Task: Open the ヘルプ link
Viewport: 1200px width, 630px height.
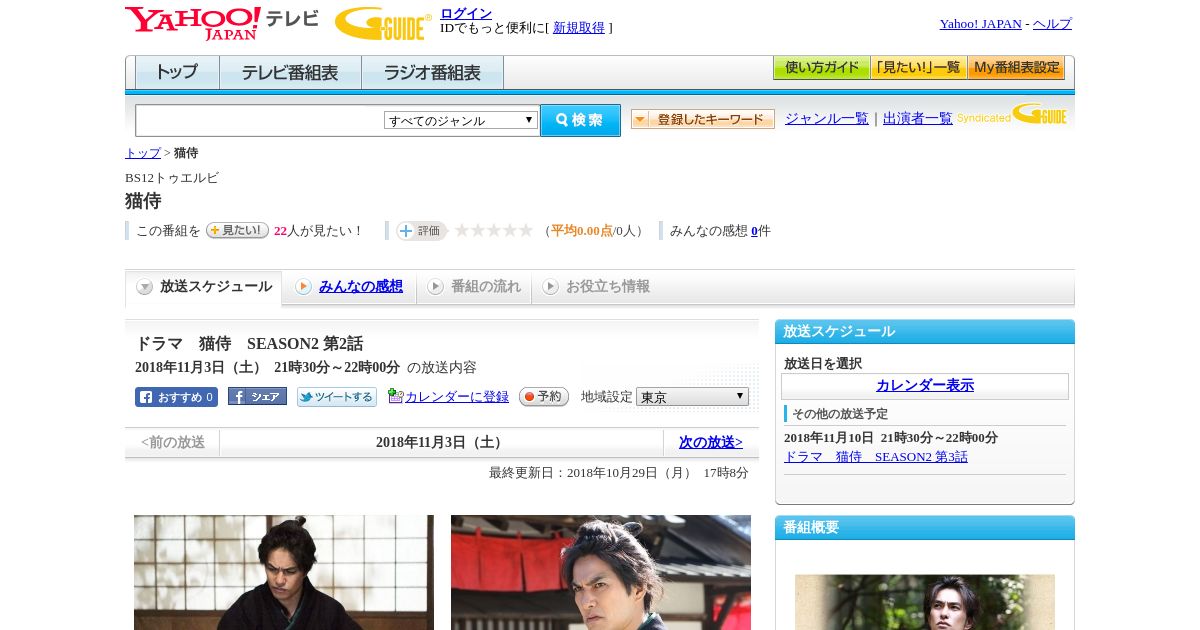Action: click(1052, 24)
